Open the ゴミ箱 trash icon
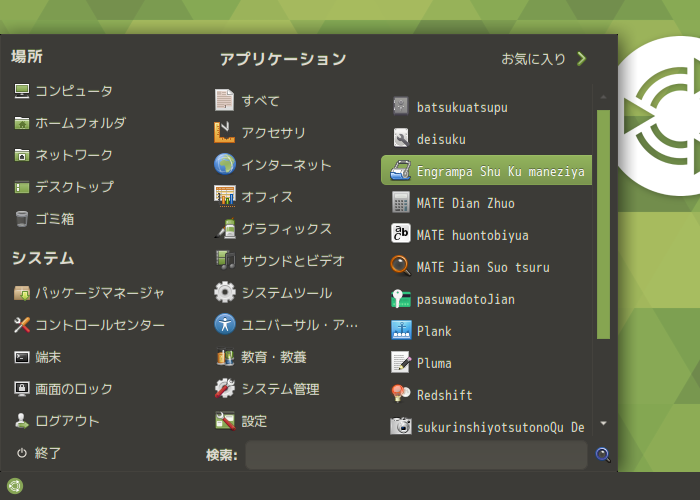 coord(21,219)
